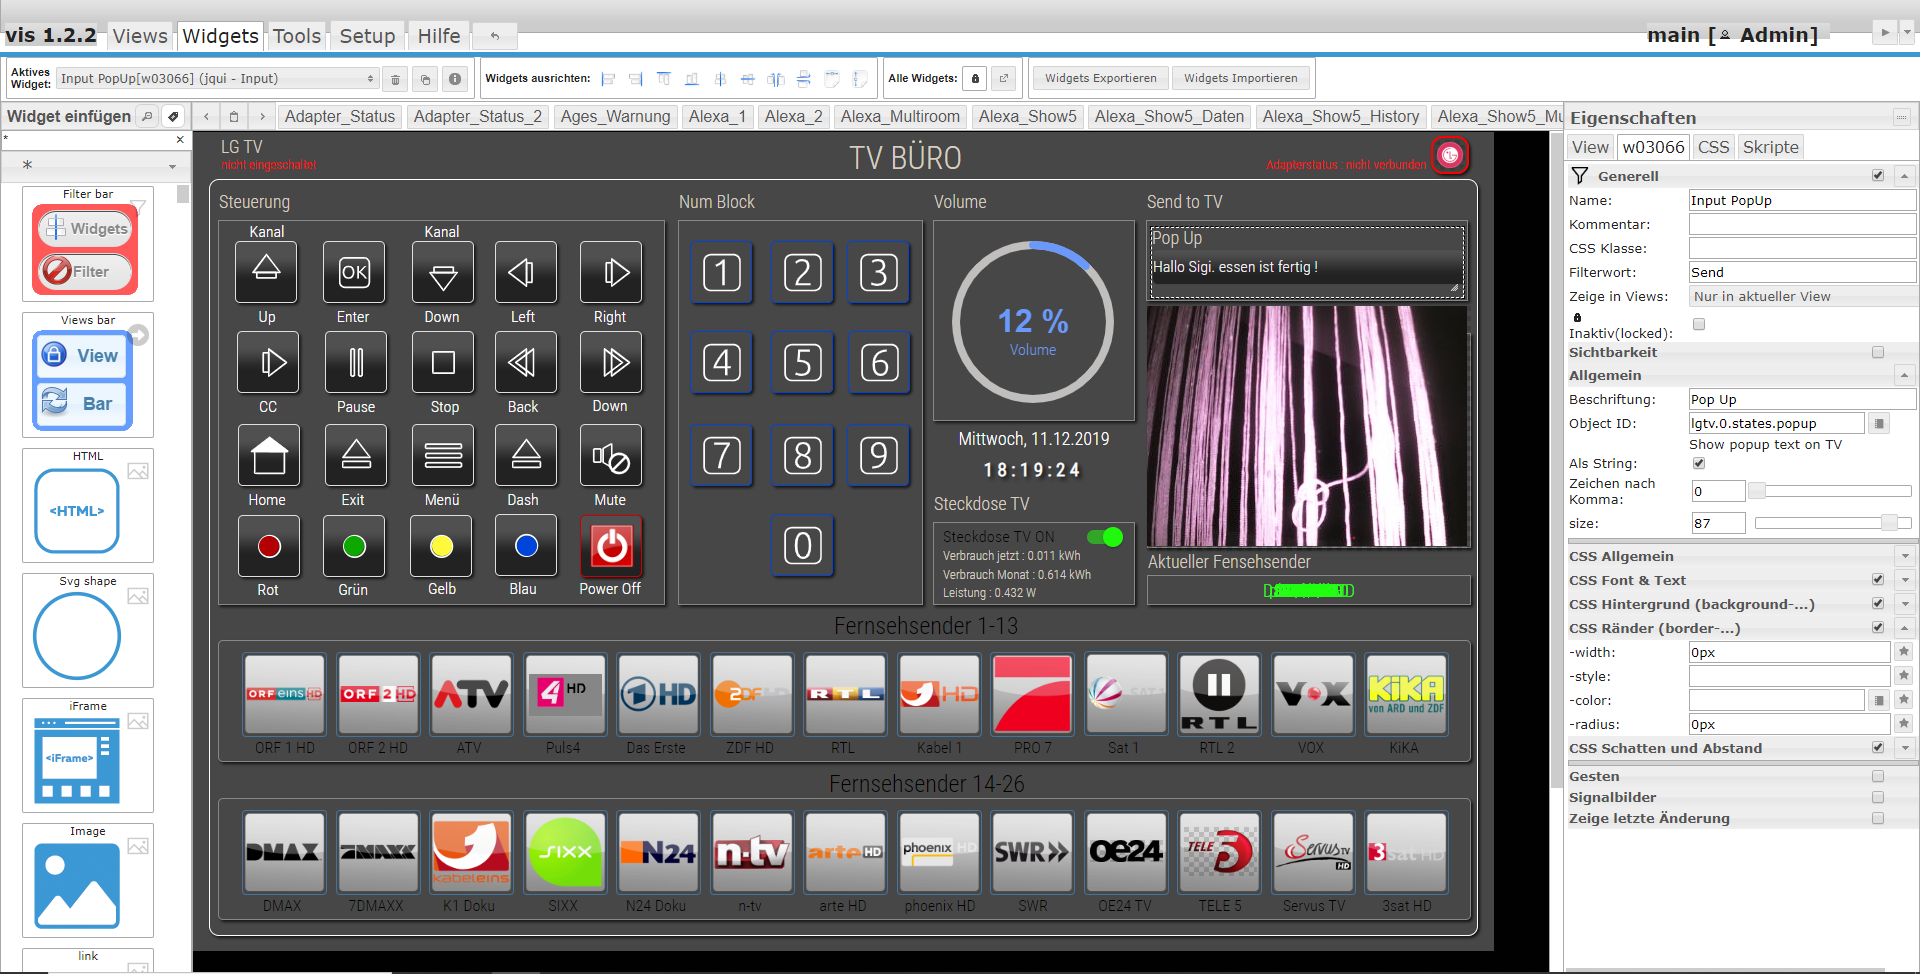Switch off the Steckdose TV ON toggle
The image size is (1920, 974).
pyautogui.click(x=1105, y=537)
